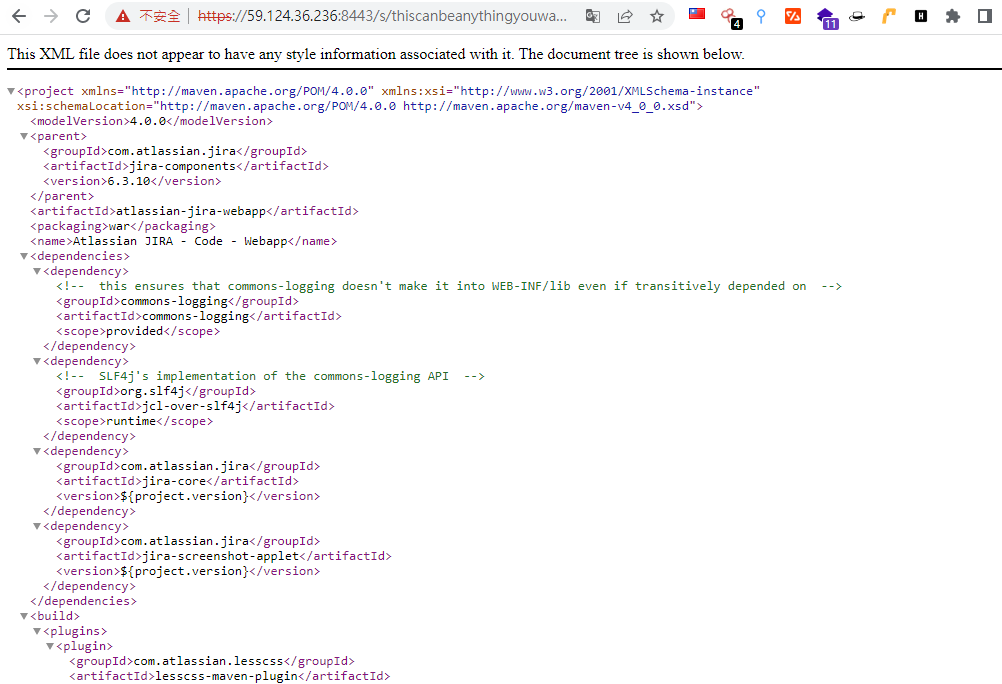Click the jcl-over-slf4j artifactId line
Screen dimensions: 1002x684
click(195, 407)
